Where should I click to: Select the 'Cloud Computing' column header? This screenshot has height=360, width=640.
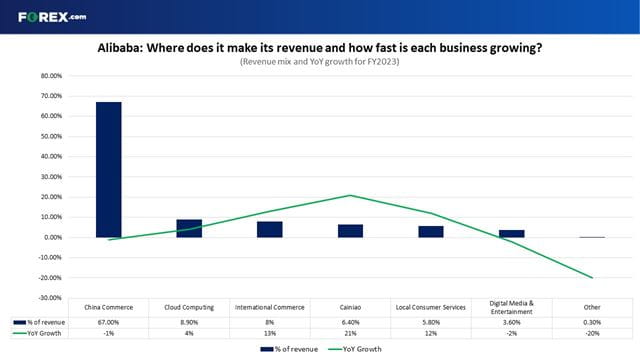pos(189,307)
